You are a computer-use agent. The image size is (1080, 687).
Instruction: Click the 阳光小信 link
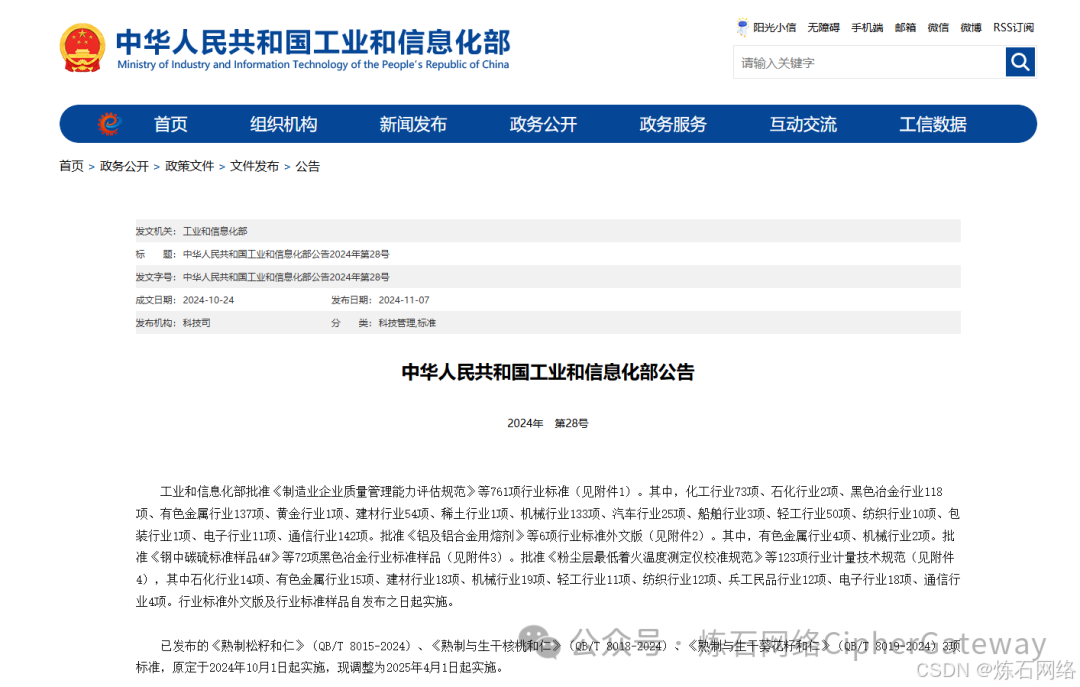tap(775, 28)
